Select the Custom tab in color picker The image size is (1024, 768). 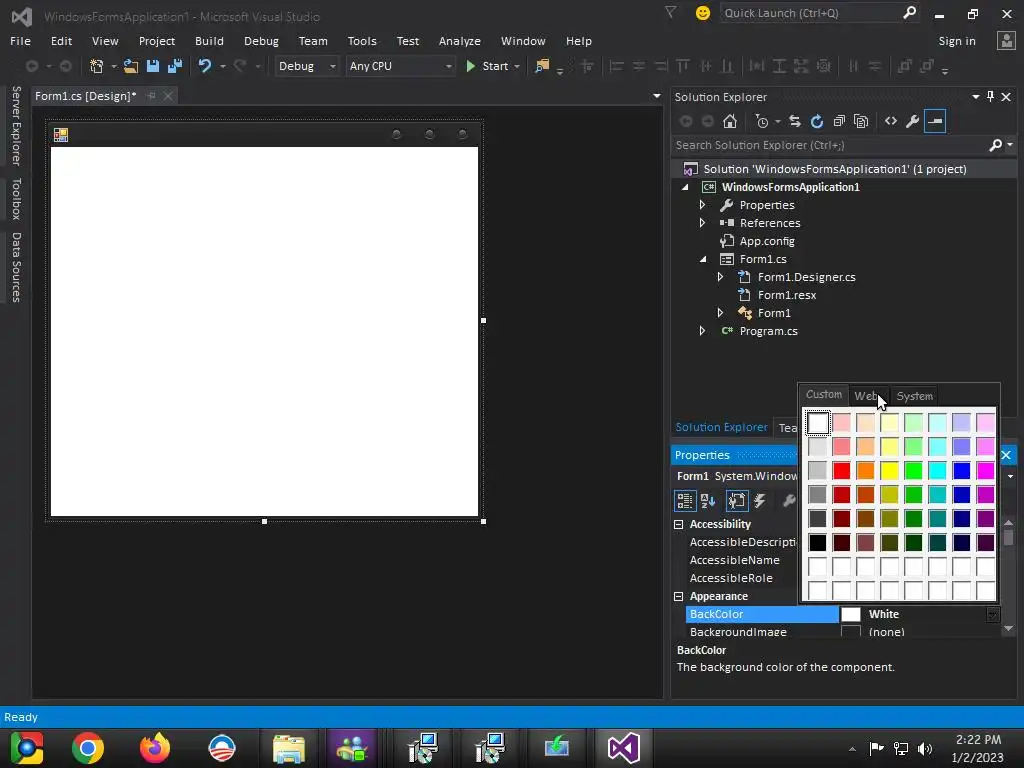(x=824, y=394)
